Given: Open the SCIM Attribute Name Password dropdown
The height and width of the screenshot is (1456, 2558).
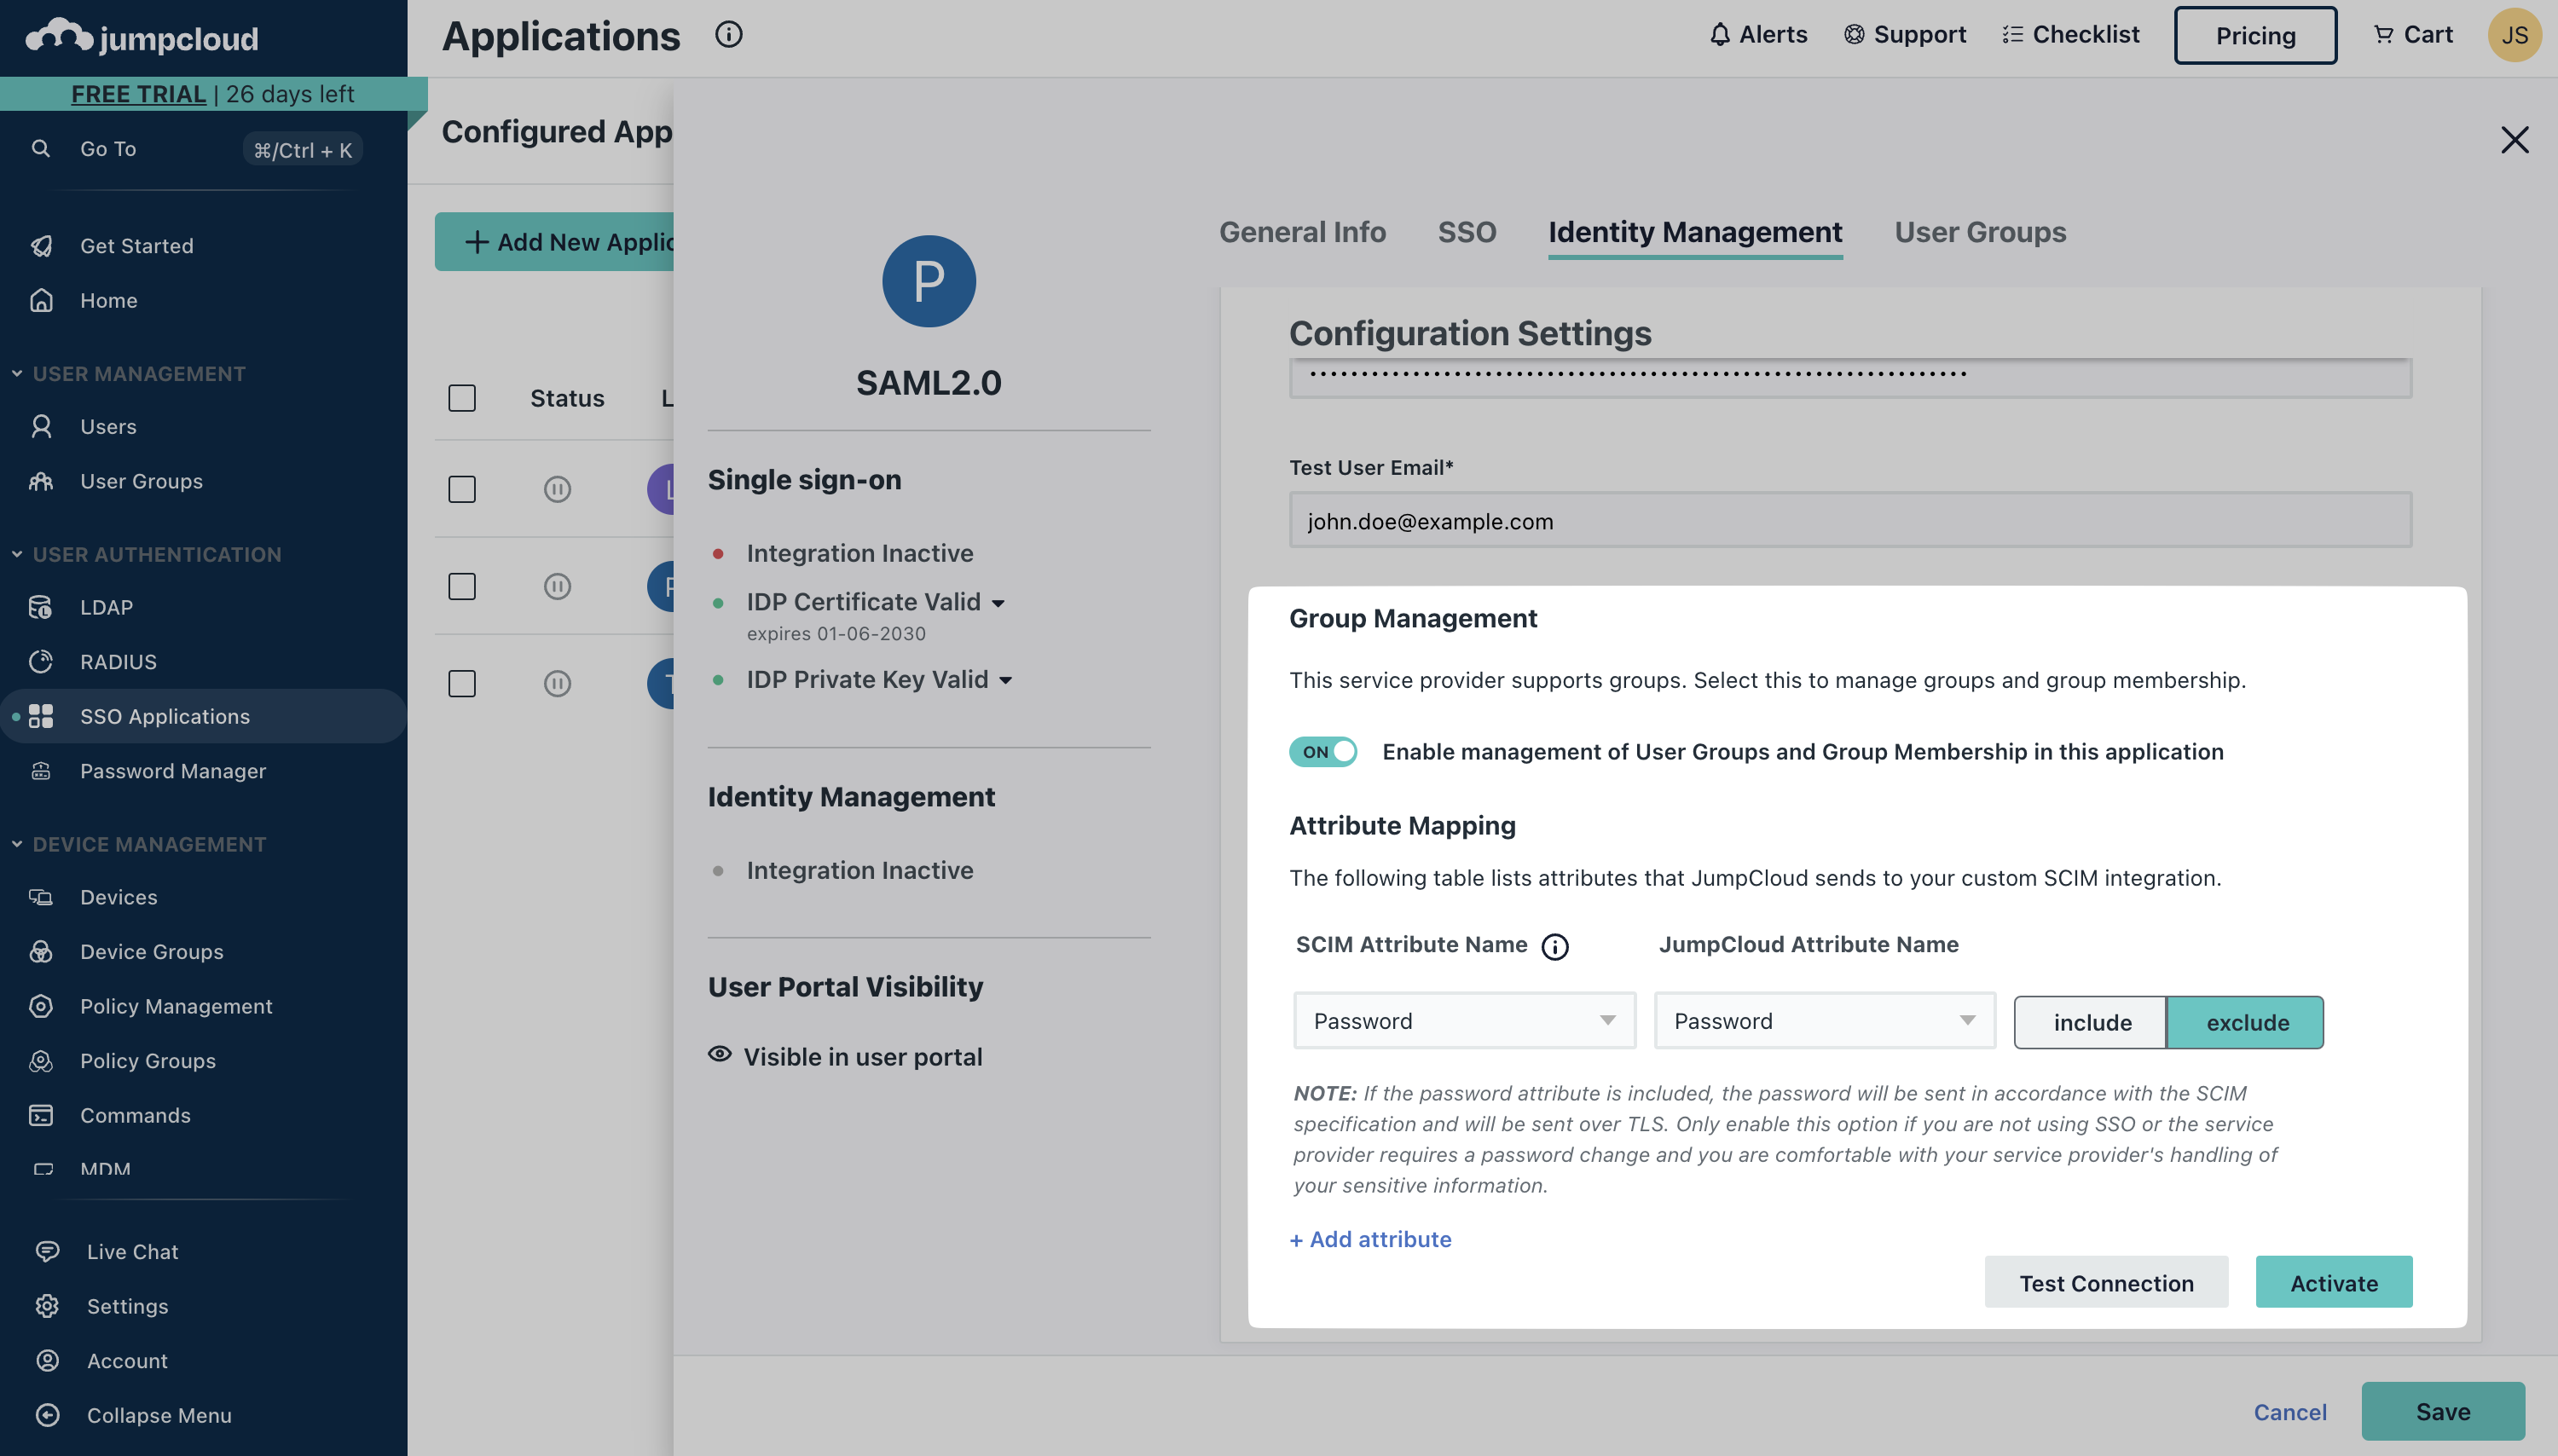Looking at the screenshot, I should tap(1463, 1020).
